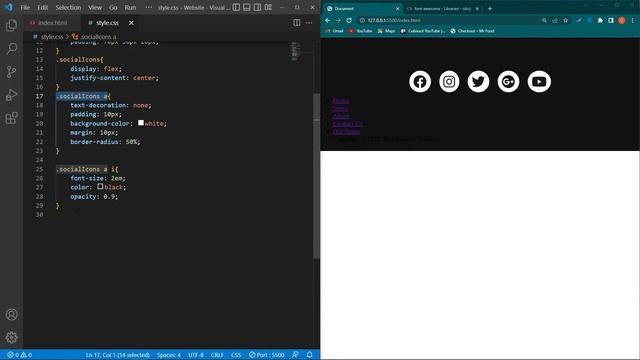The image size is (640, 360).
Task: Open the Chrome three-dot menu
Action: click(633, 20)
